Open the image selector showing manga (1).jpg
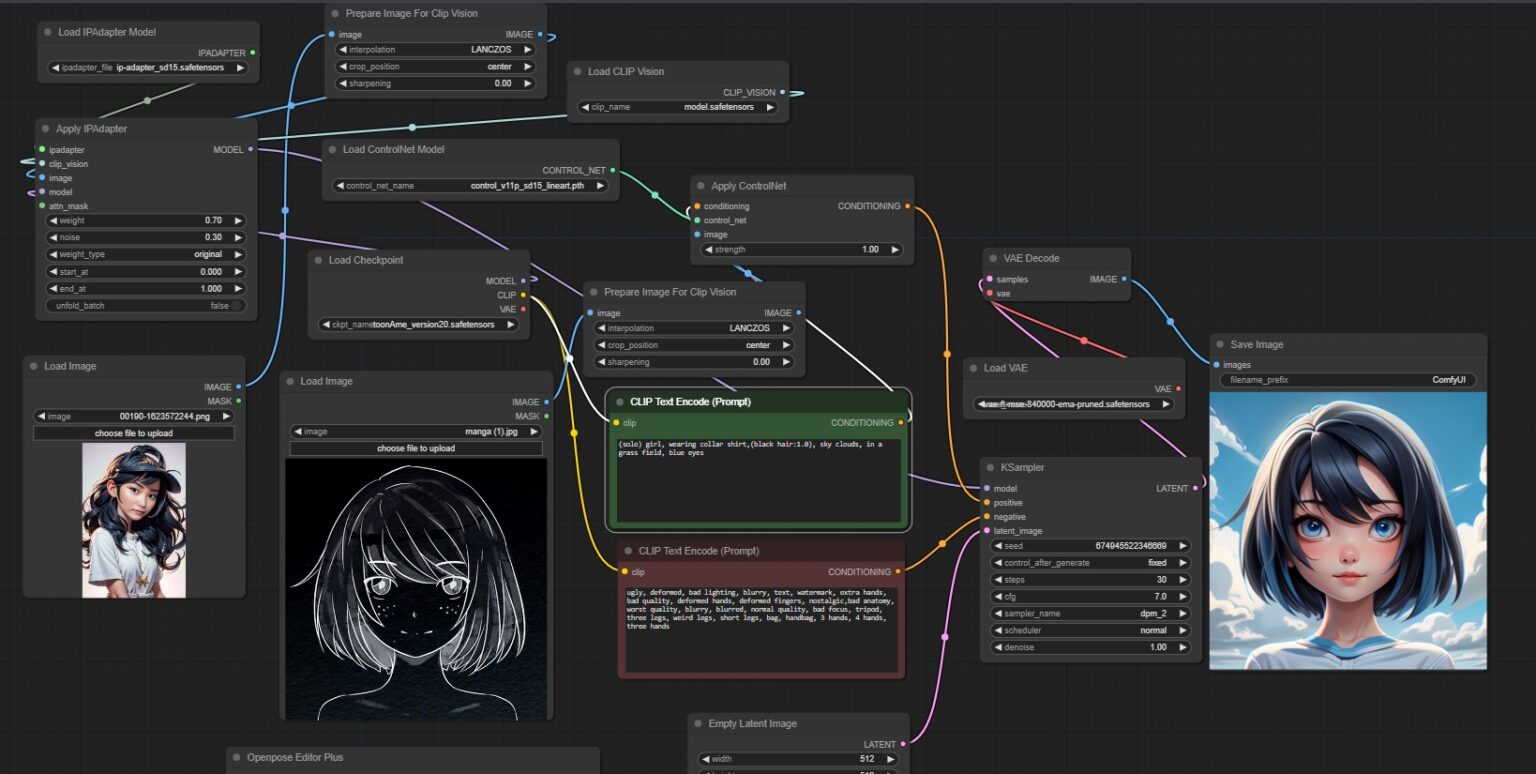This screenshot has width=1536, height=774. coord(416,432)
